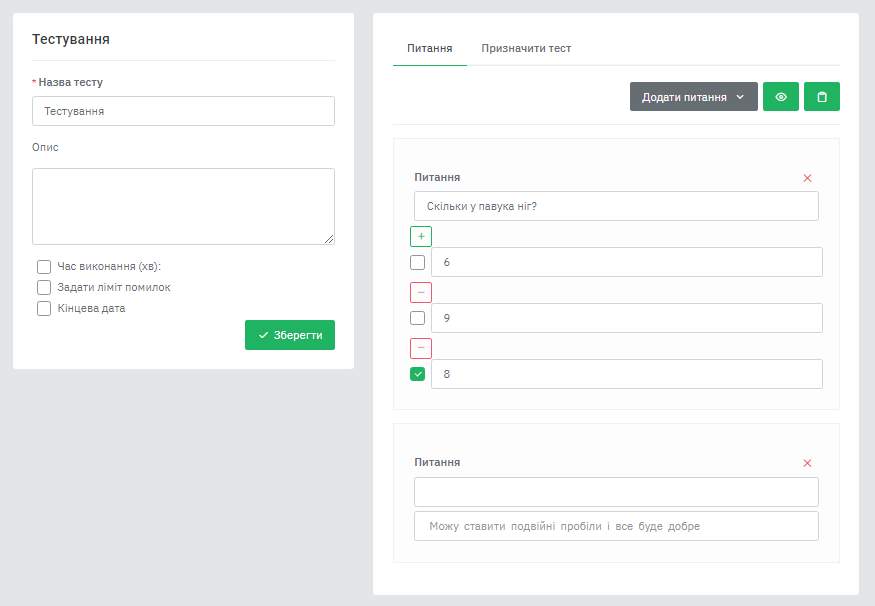The image size is (875, 606).
Task: Toggle the Задати ліміт помилок checkbox
Action: tap(44, 287)
